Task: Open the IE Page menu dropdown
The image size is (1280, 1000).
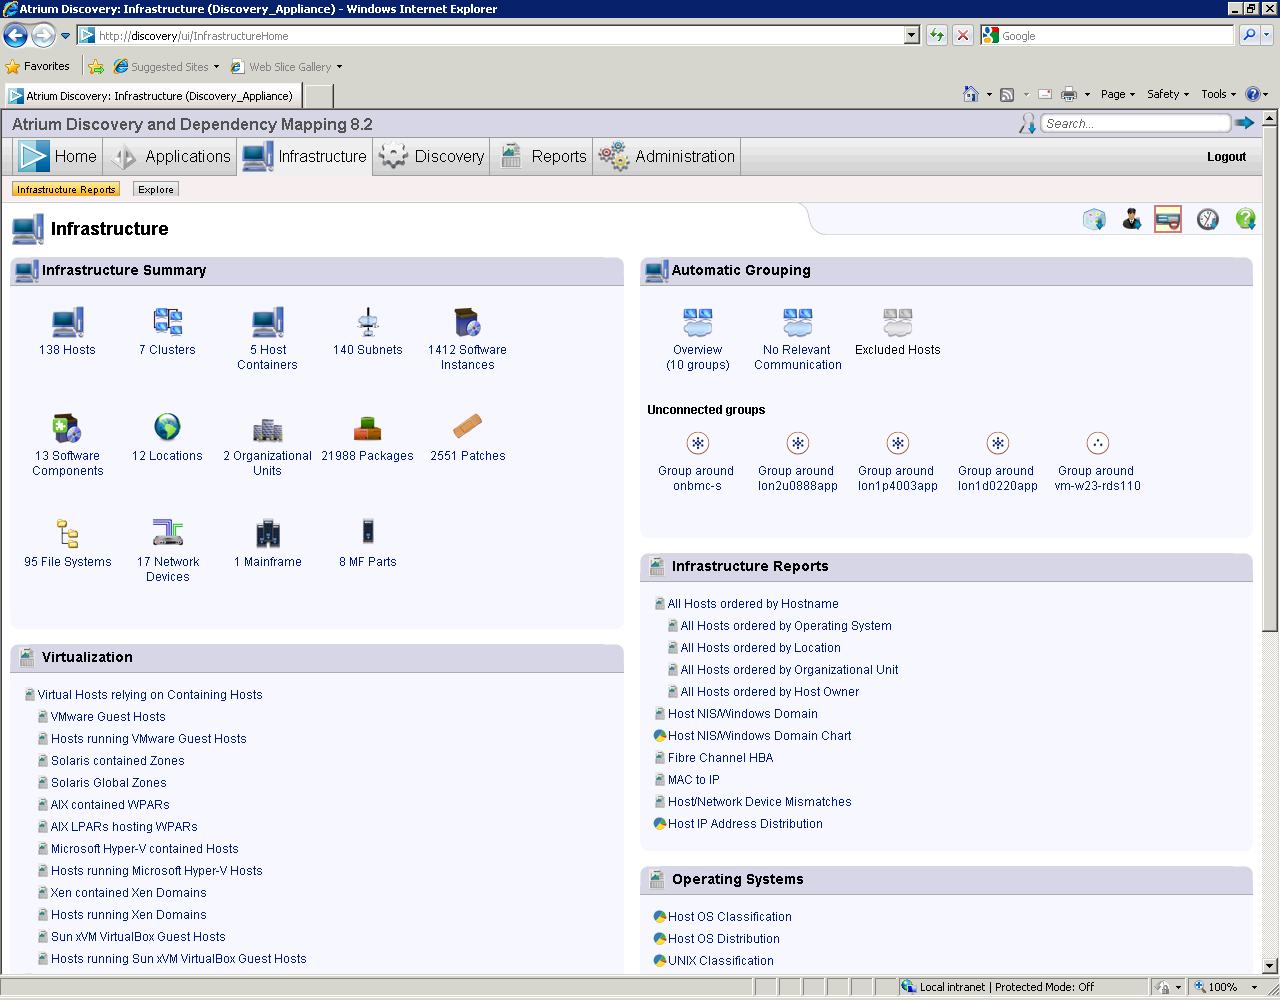Action: pyautogui.click(x=1118, y=94)
